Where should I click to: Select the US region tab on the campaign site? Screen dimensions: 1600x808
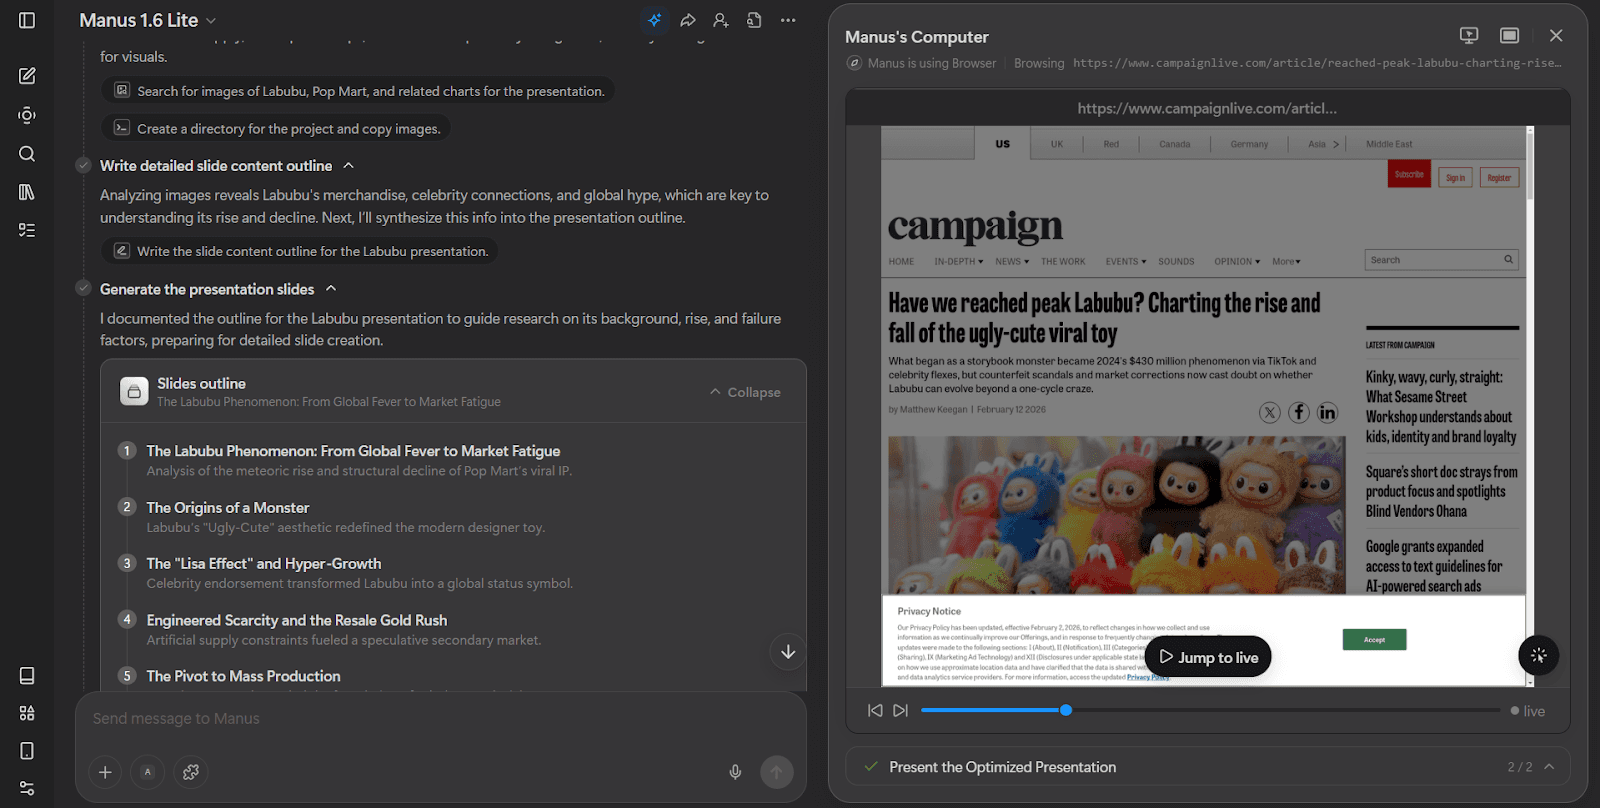(1002, 144)
